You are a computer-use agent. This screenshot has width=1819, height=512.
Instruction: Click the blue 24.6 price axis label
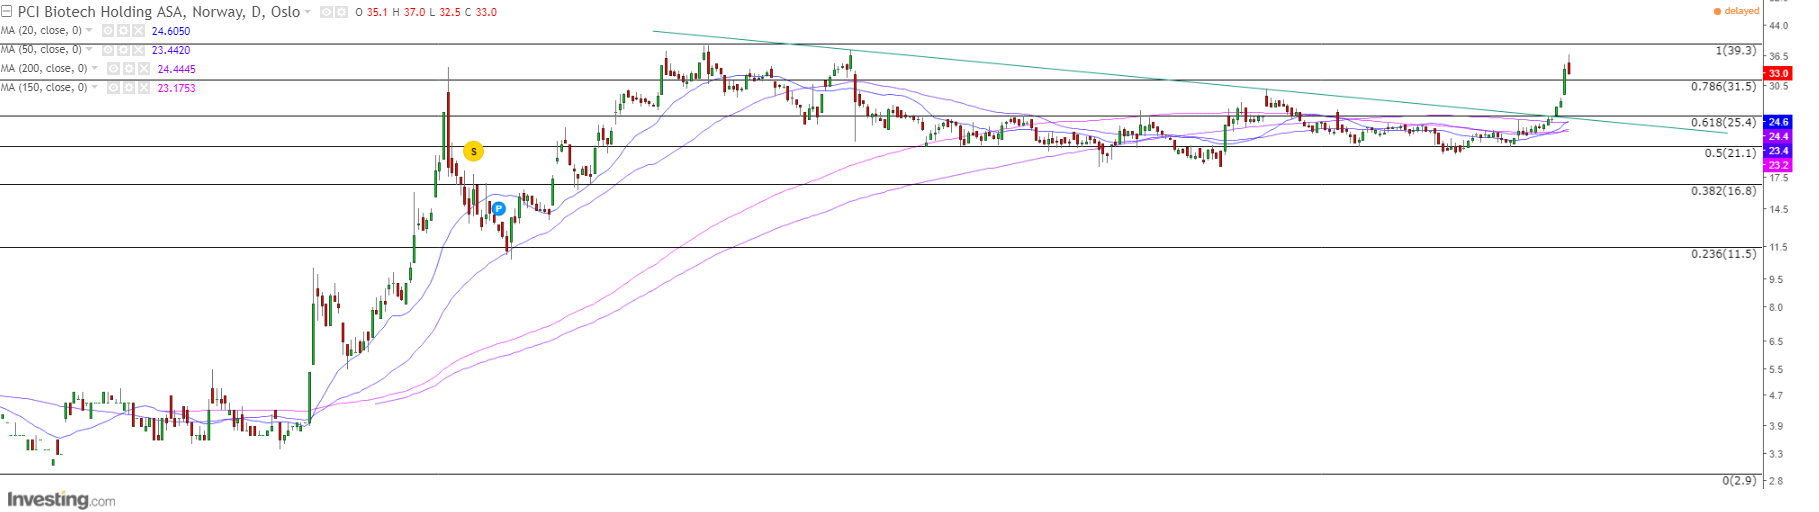(x=1778, y=122)
